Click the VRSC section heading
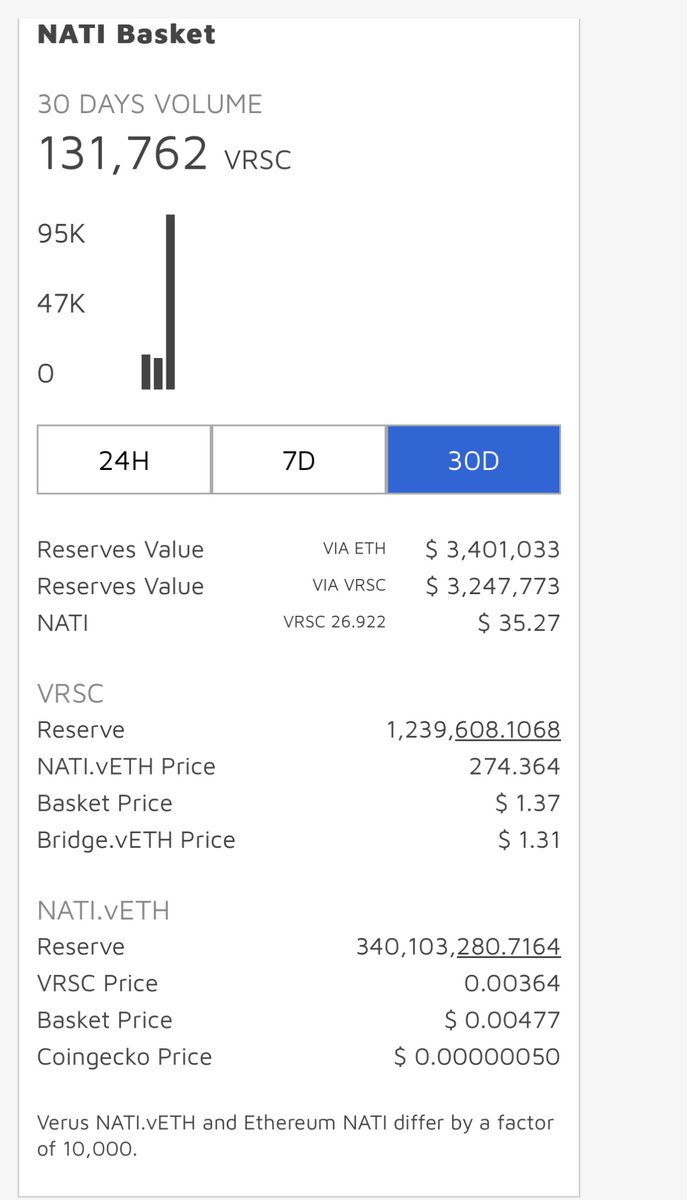Screen dimensions: 687x1200 coord(70,694)
